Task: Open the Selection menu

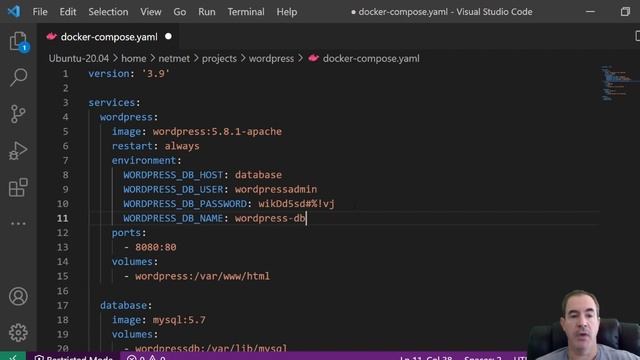Action: coord(108,12)
